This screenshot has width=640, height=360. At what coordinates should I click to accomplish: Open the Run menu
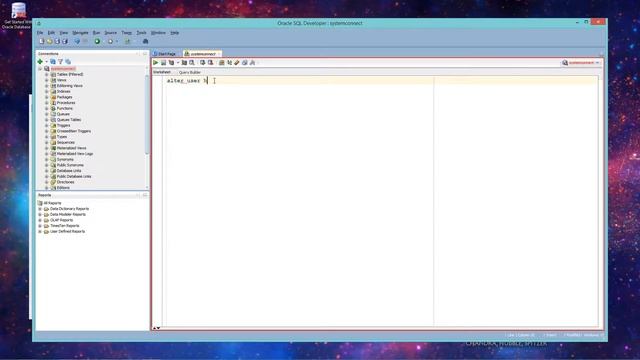[96, 33]
